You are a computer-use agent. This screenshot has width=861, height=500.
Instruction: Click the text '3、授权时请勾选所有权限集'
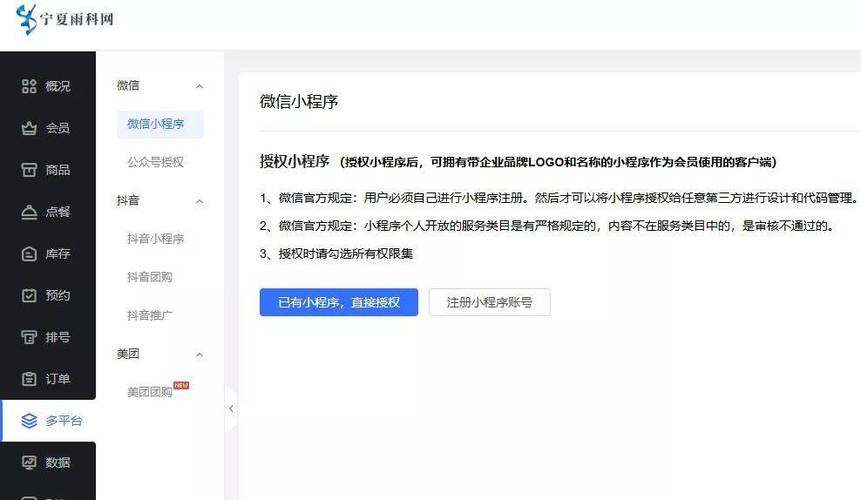point(336,254)
